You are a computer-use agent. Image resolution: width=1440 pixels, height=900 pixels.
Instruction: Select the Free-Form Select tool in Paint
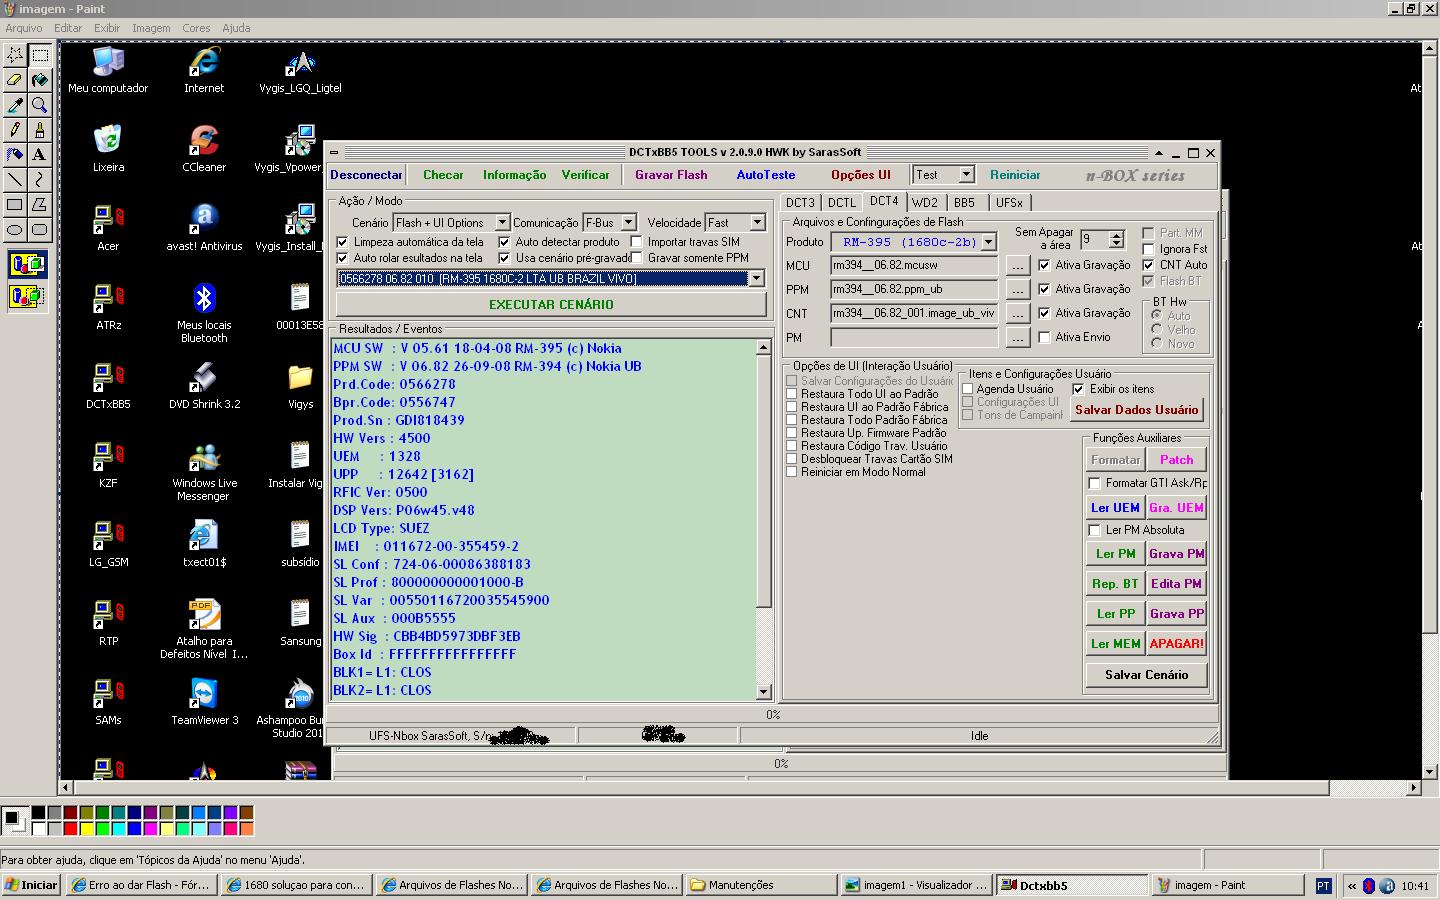15,55
